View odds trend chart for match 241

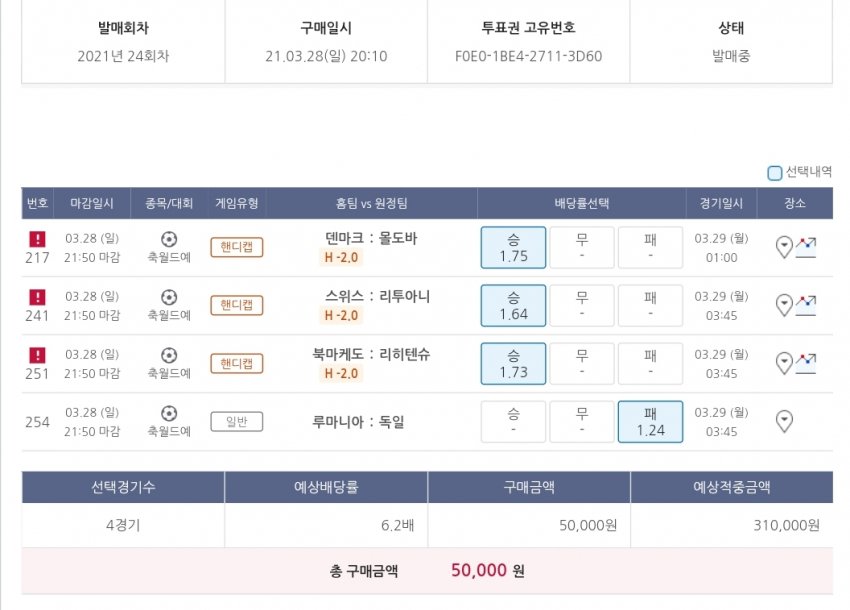806,303
